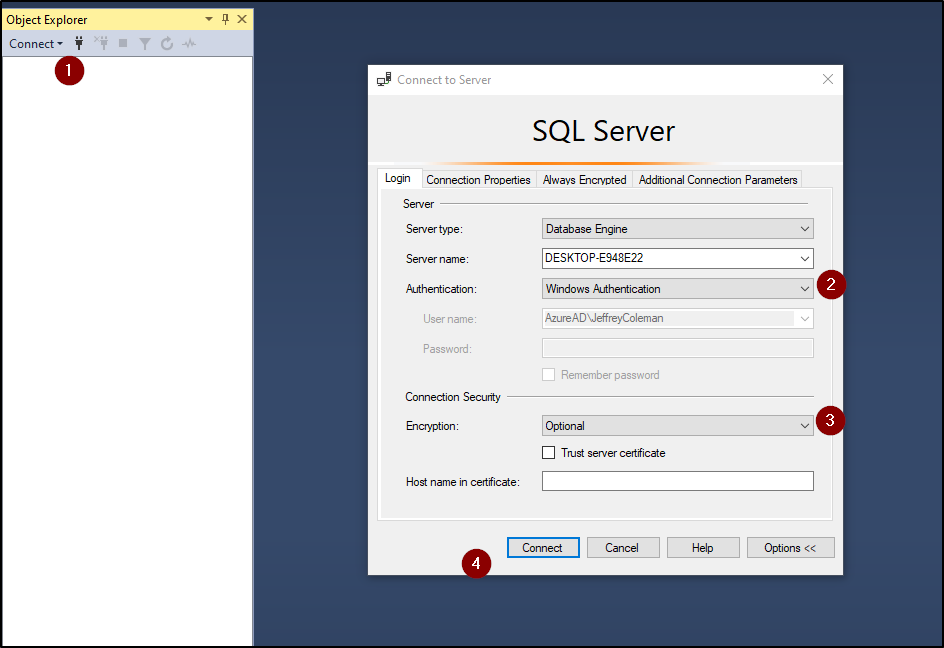Screen dimensions: 944x648
Task: Enable the Trust server certificate checkbox
Action: (x=548, y=452)
